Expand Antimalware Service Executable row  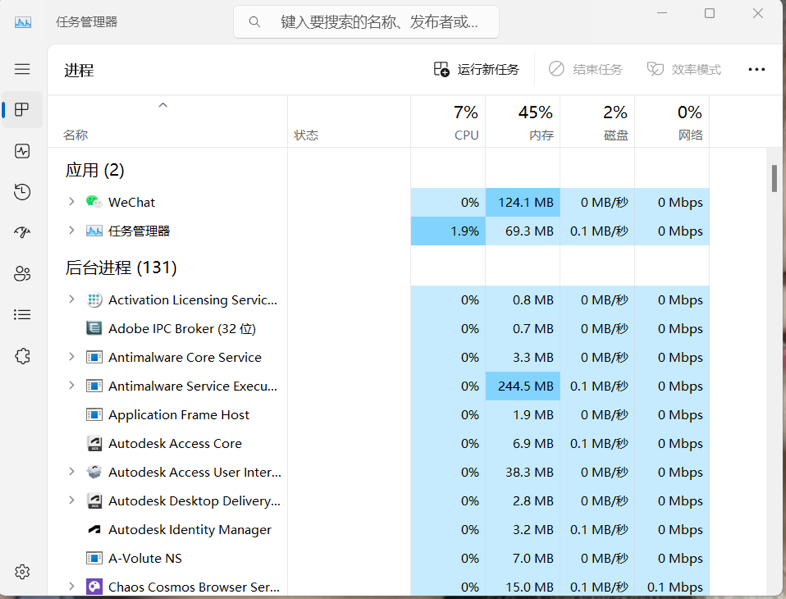tap(71, 385)
